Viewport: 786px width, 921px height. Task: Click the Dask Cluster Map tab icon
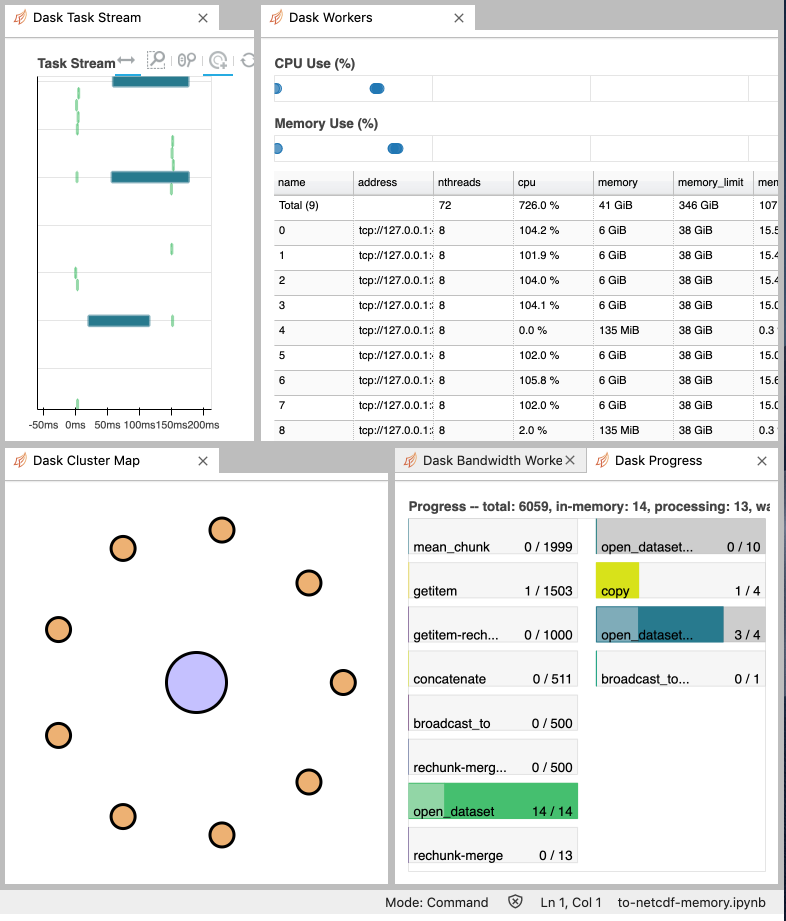(x=21, y=460)
